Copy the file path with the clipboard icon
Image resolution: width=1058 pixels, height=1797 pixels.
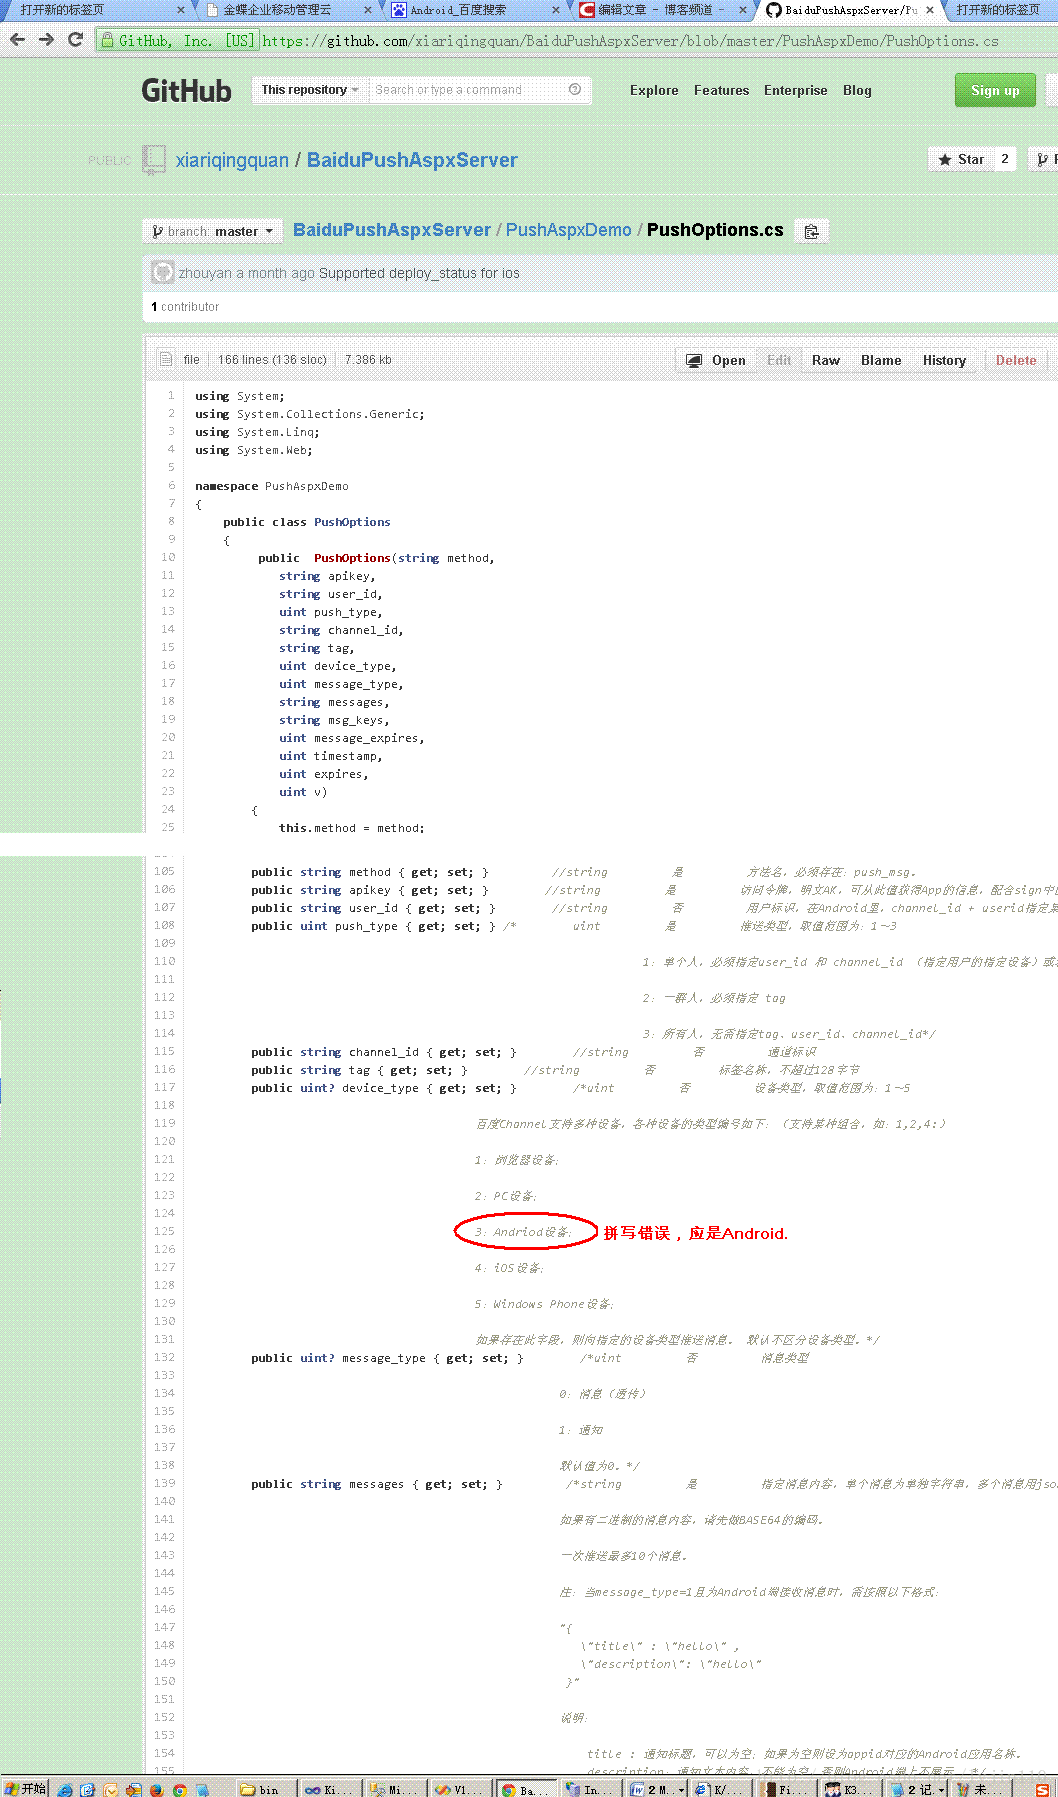pyautogui.click(x=811, y=231)
